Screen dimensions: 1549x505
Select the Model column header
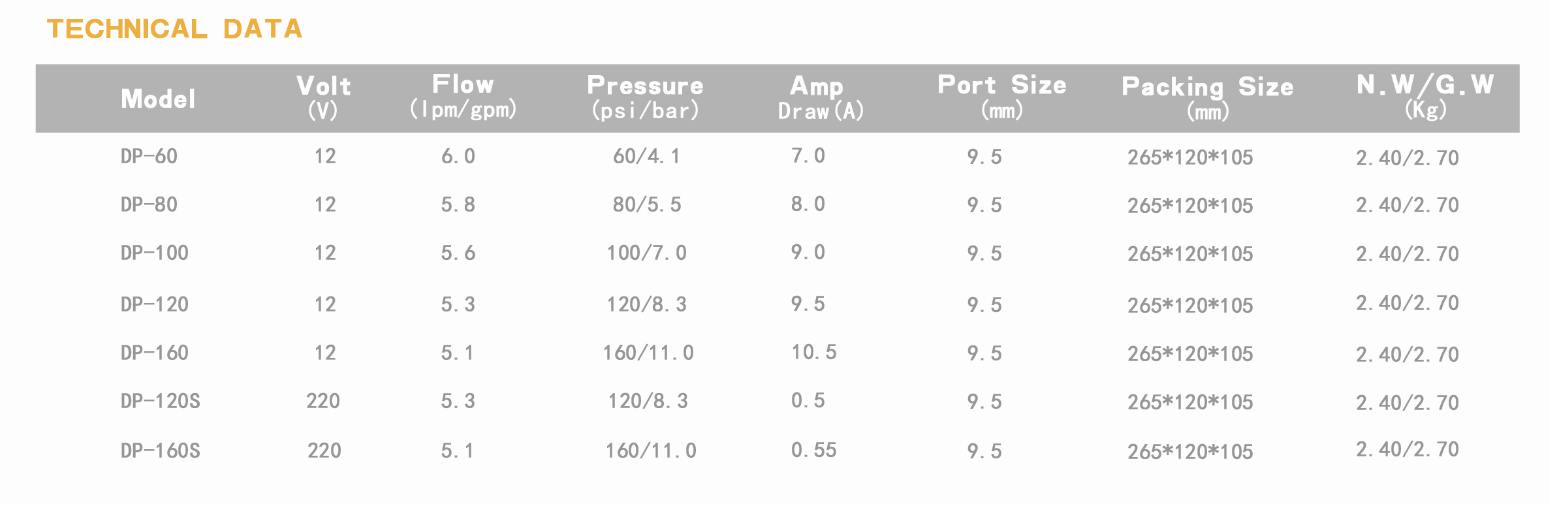point(158,99)
